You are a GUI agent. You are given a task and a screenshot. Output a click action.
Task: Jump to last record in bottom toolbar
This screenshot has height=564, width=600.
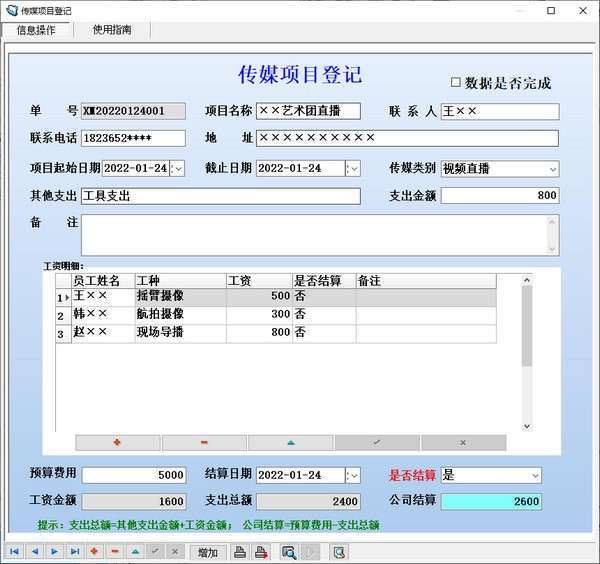point(75,551)
